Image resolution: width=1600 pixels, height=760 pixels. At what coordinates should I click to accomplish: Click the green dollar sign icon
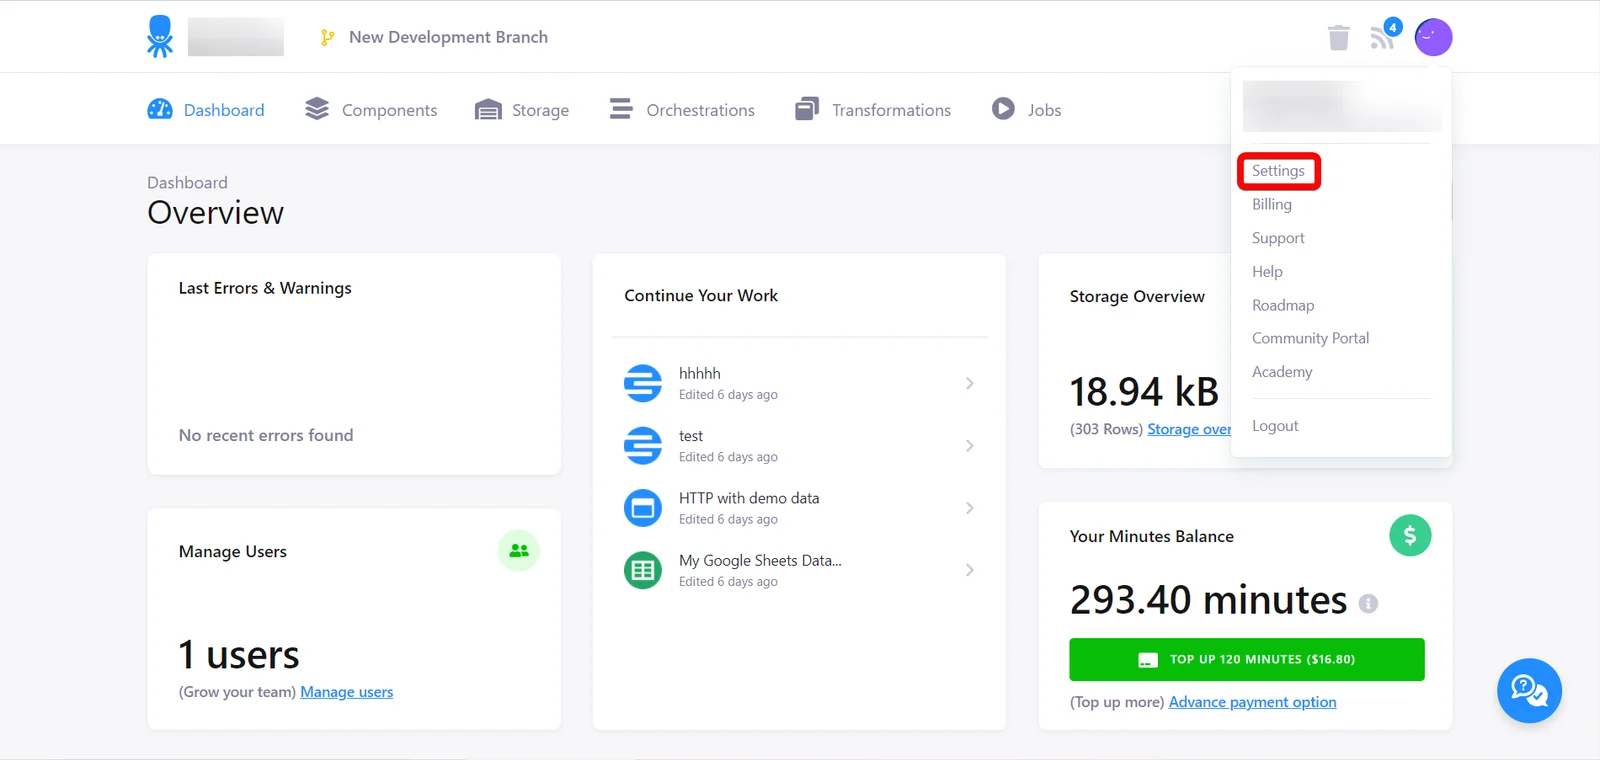pos(1410,536)
